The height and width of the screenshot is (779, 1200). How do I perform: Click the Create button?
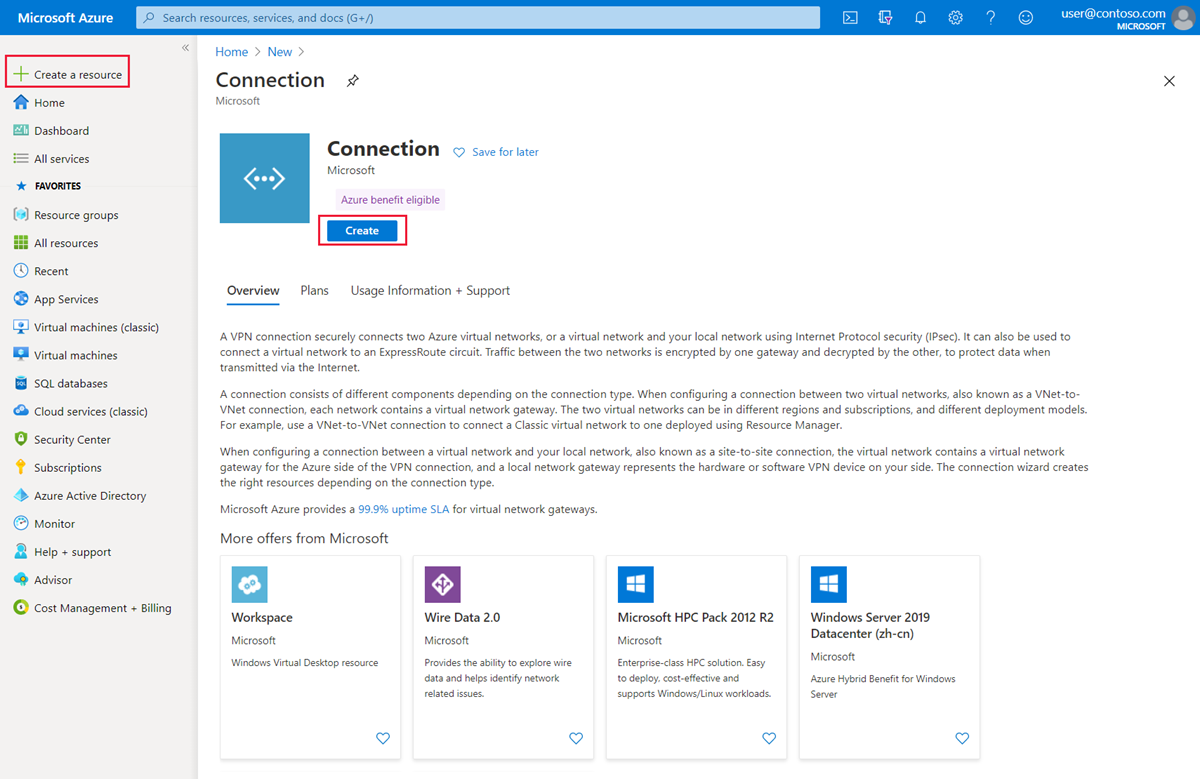[362, 231]
